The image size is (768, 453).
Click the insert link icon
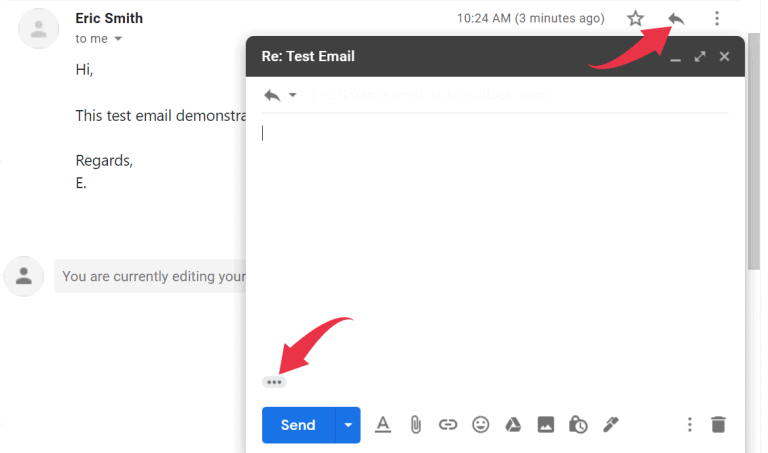point(448,425)
